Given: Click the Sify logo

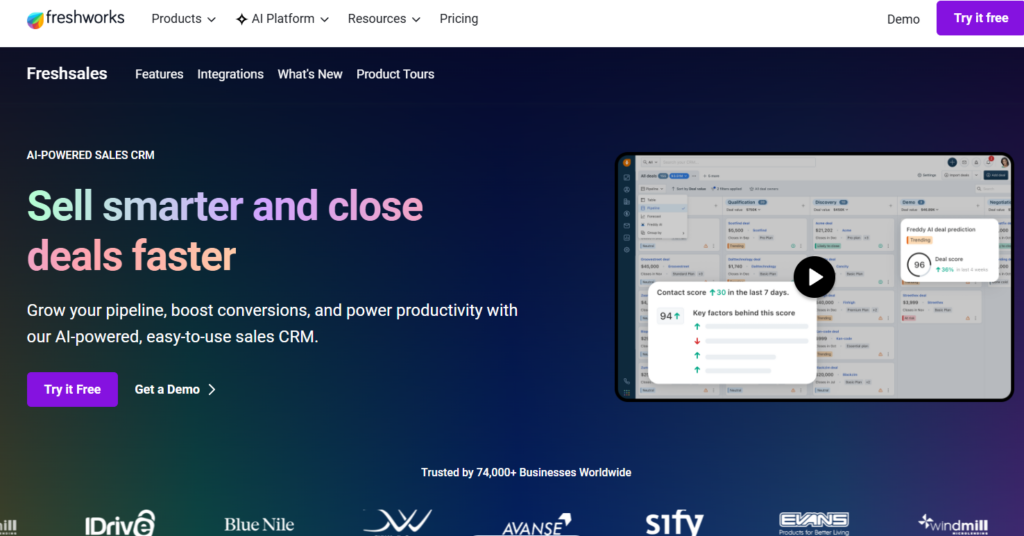Looking at the screenshot, I should 675,523.
